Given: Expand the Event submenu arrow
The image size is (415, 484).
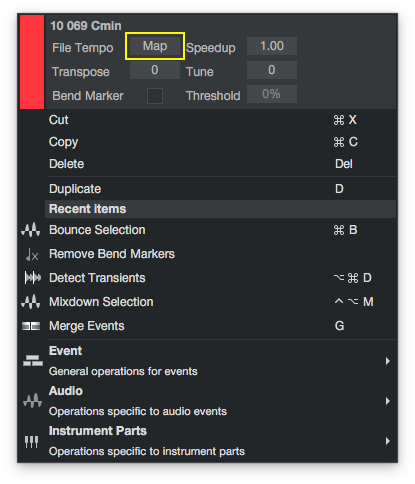Looking at the screenshot, I should point(387,361).
